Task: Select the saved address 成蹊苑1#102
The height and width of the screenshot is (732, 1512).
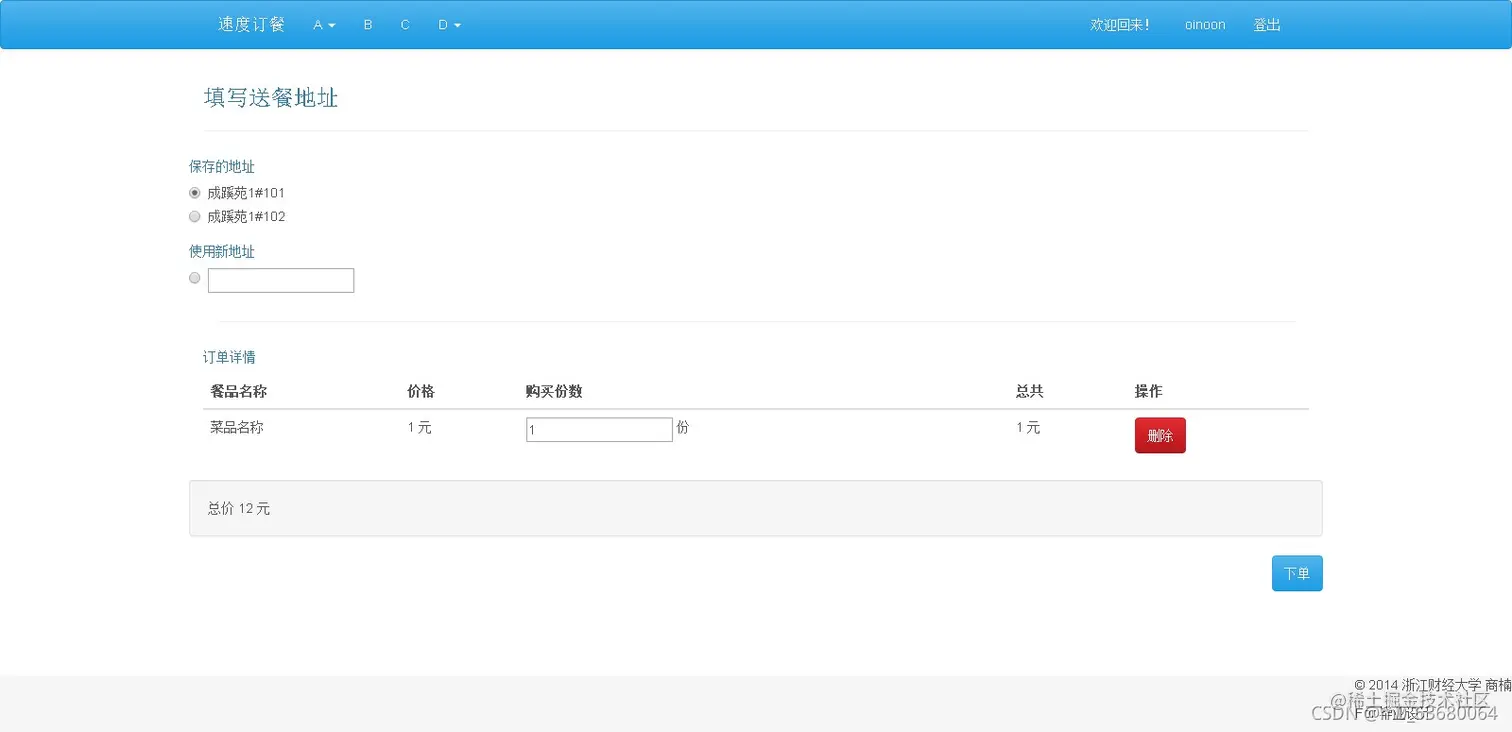Action: pyautogui.click(x=195, y=217)
